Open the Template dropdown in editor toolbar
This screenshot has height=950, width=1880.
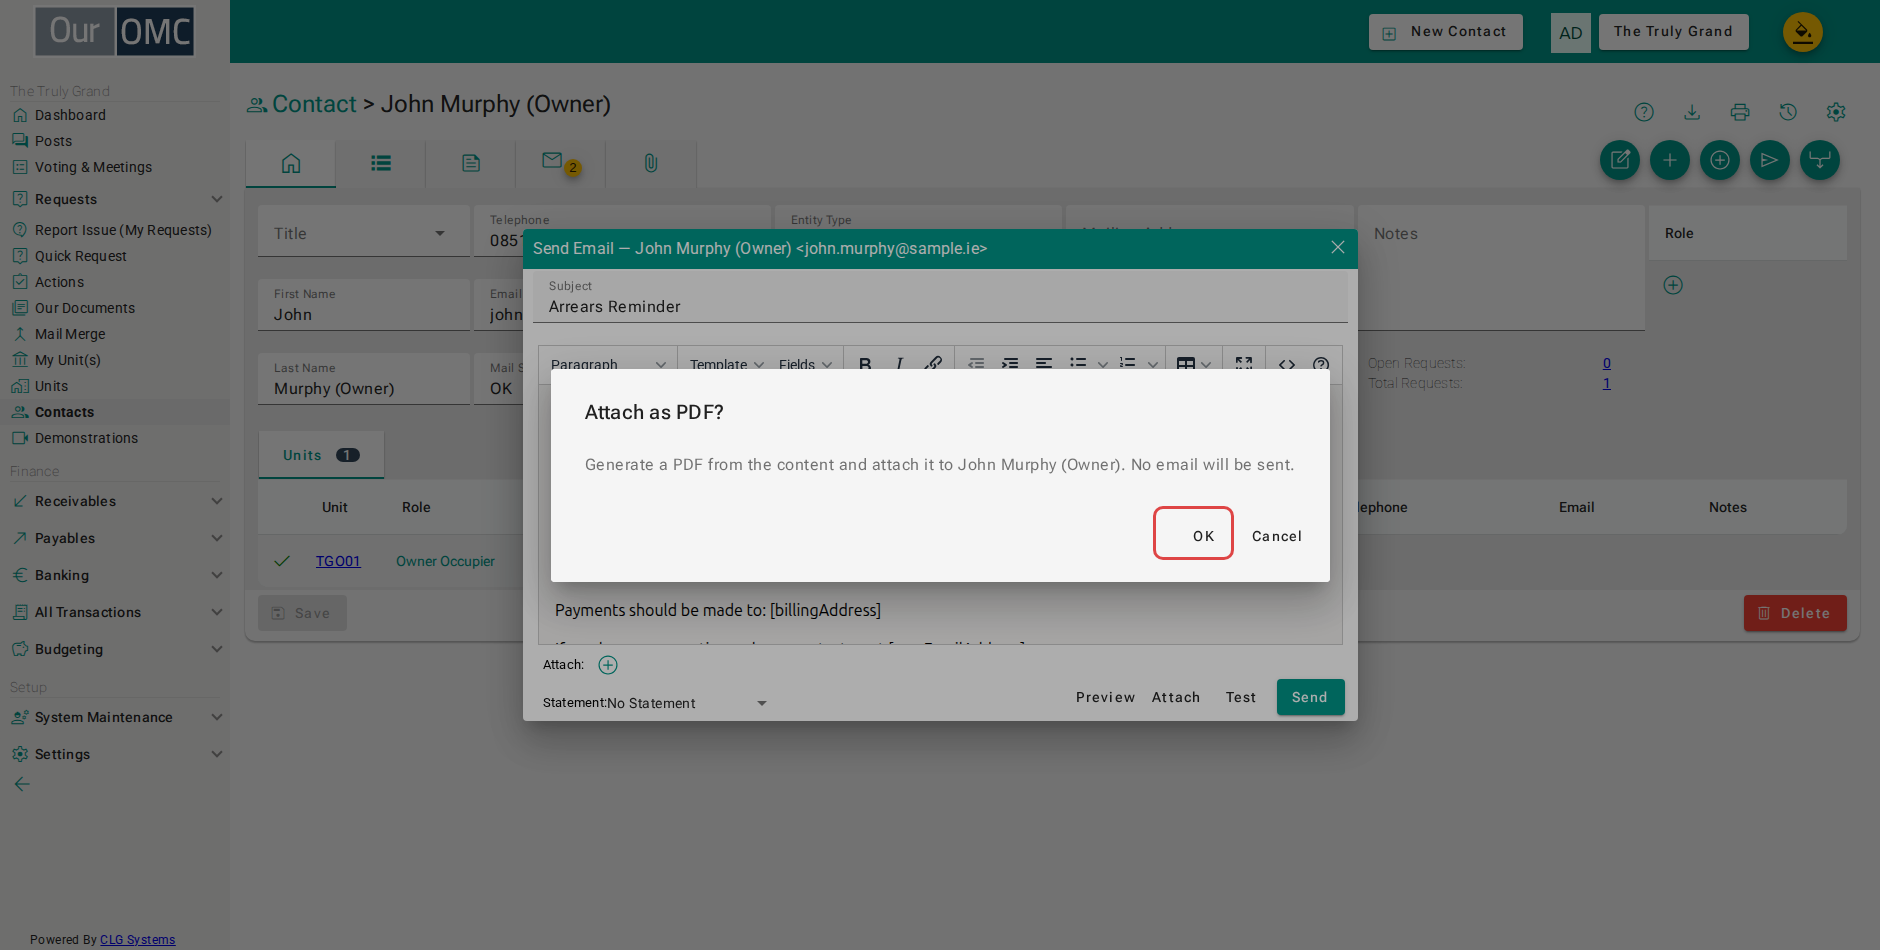click(x=727, y=364)
